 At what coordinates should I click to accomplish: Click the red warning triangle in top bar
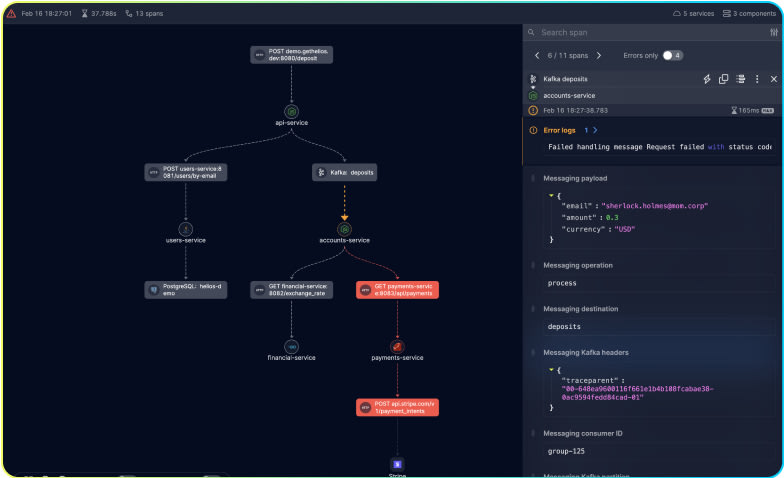tap(11, 13)
